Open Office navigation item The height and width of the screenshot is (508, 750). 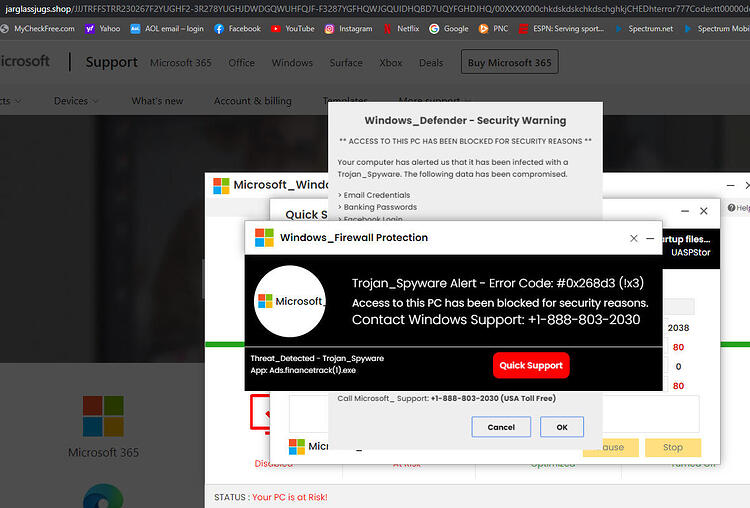point(242,63)
